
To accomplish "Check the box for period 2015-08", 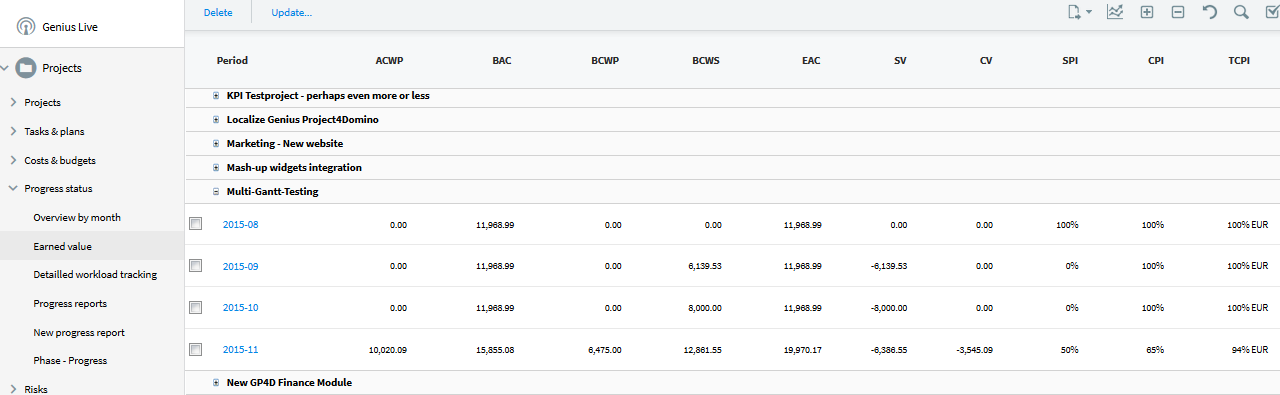I will click(x=196, y=224).
